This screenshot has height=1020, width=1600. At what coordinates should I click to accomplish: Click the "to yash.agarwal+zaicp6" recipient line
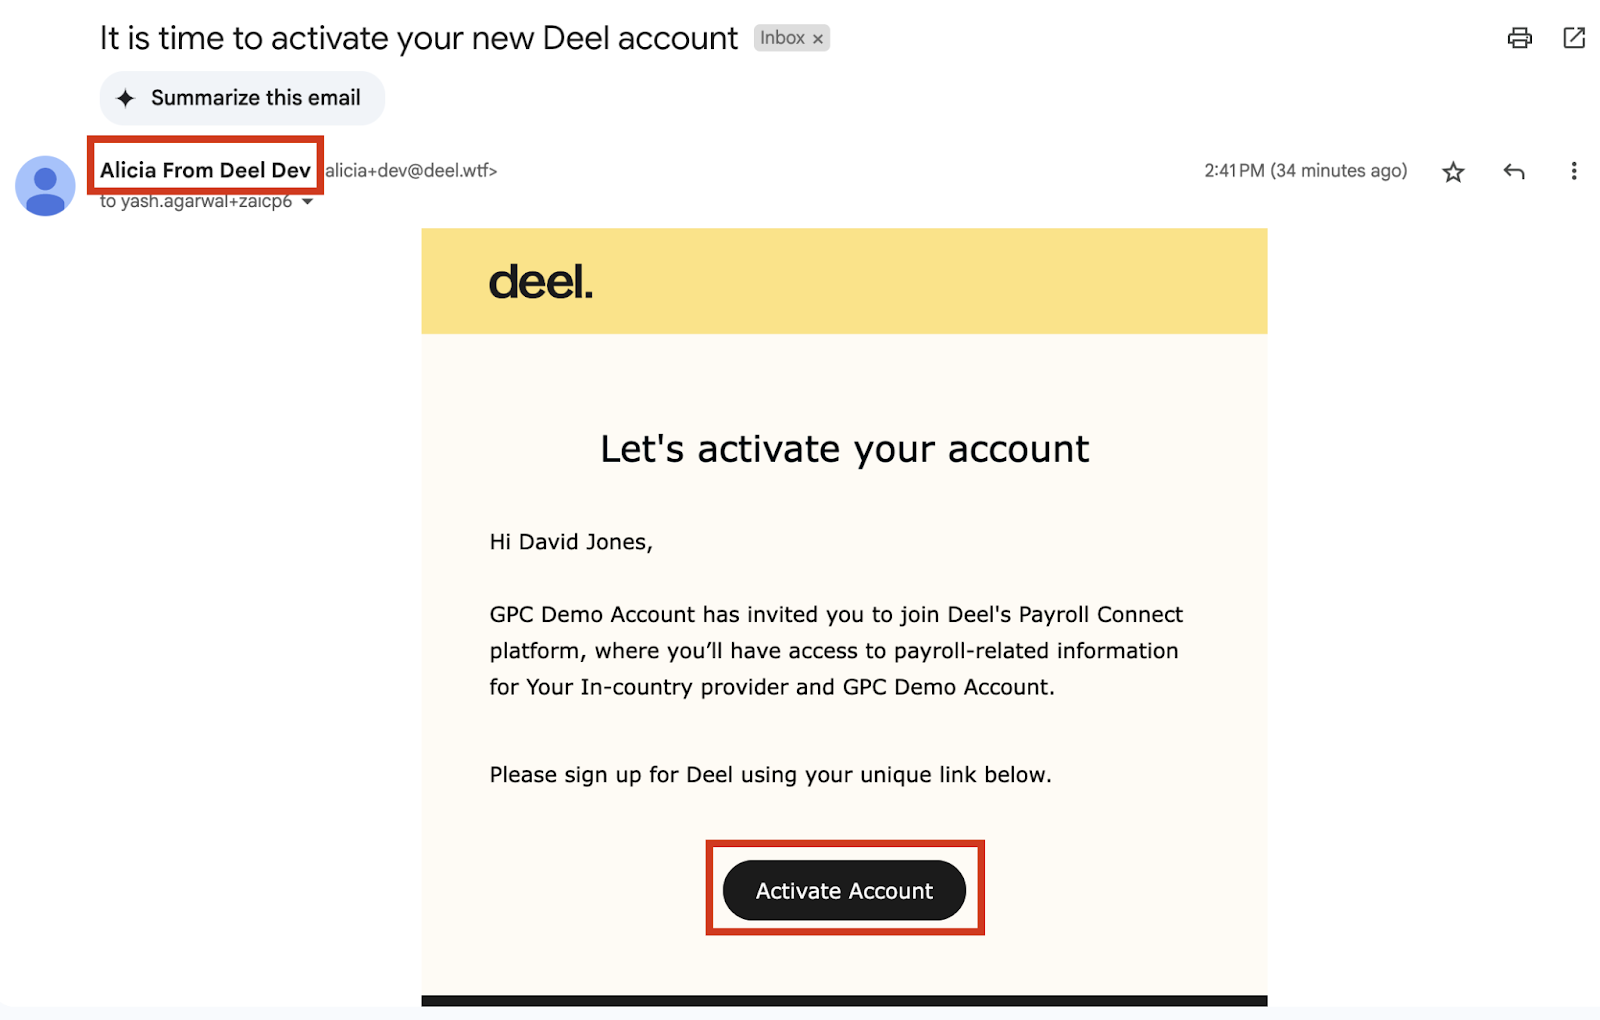196,202
